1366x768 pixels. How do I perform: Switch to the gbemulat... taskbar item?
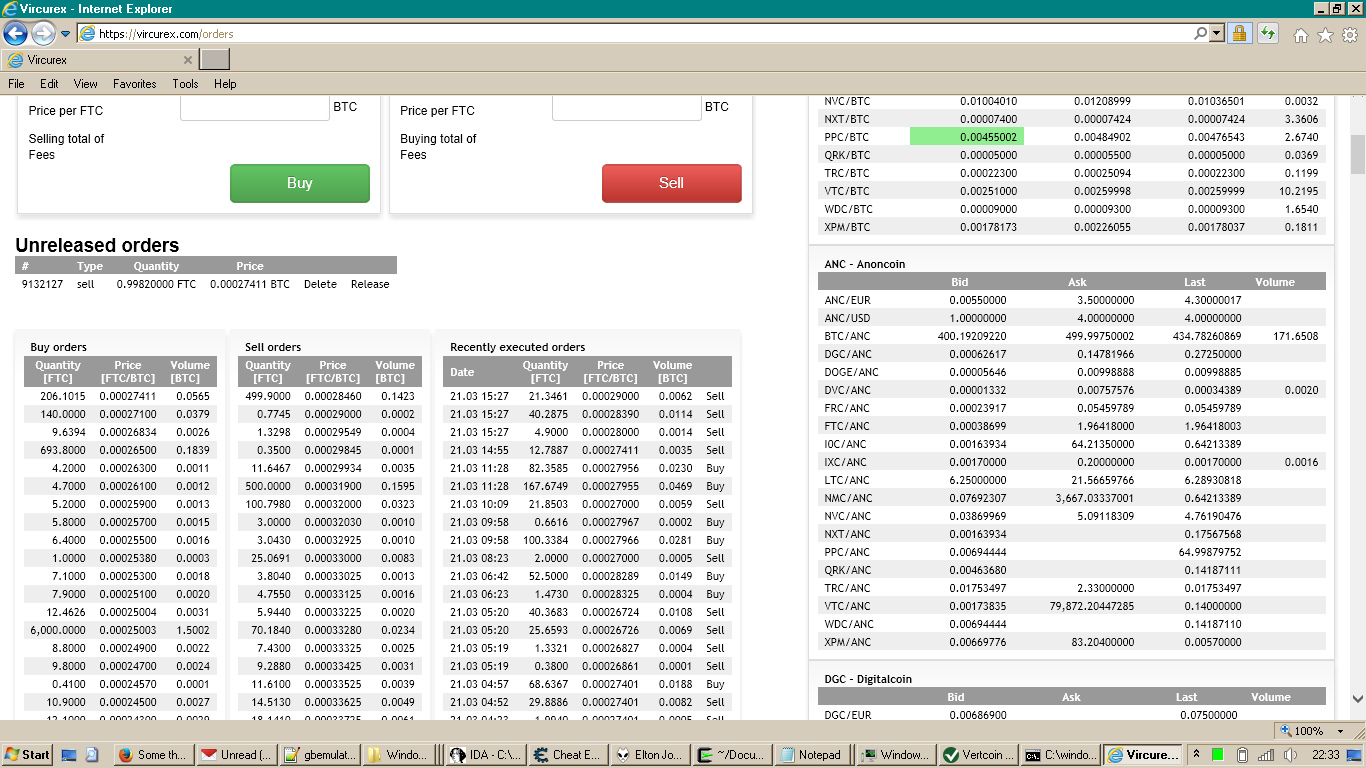[x=318, y=755]
